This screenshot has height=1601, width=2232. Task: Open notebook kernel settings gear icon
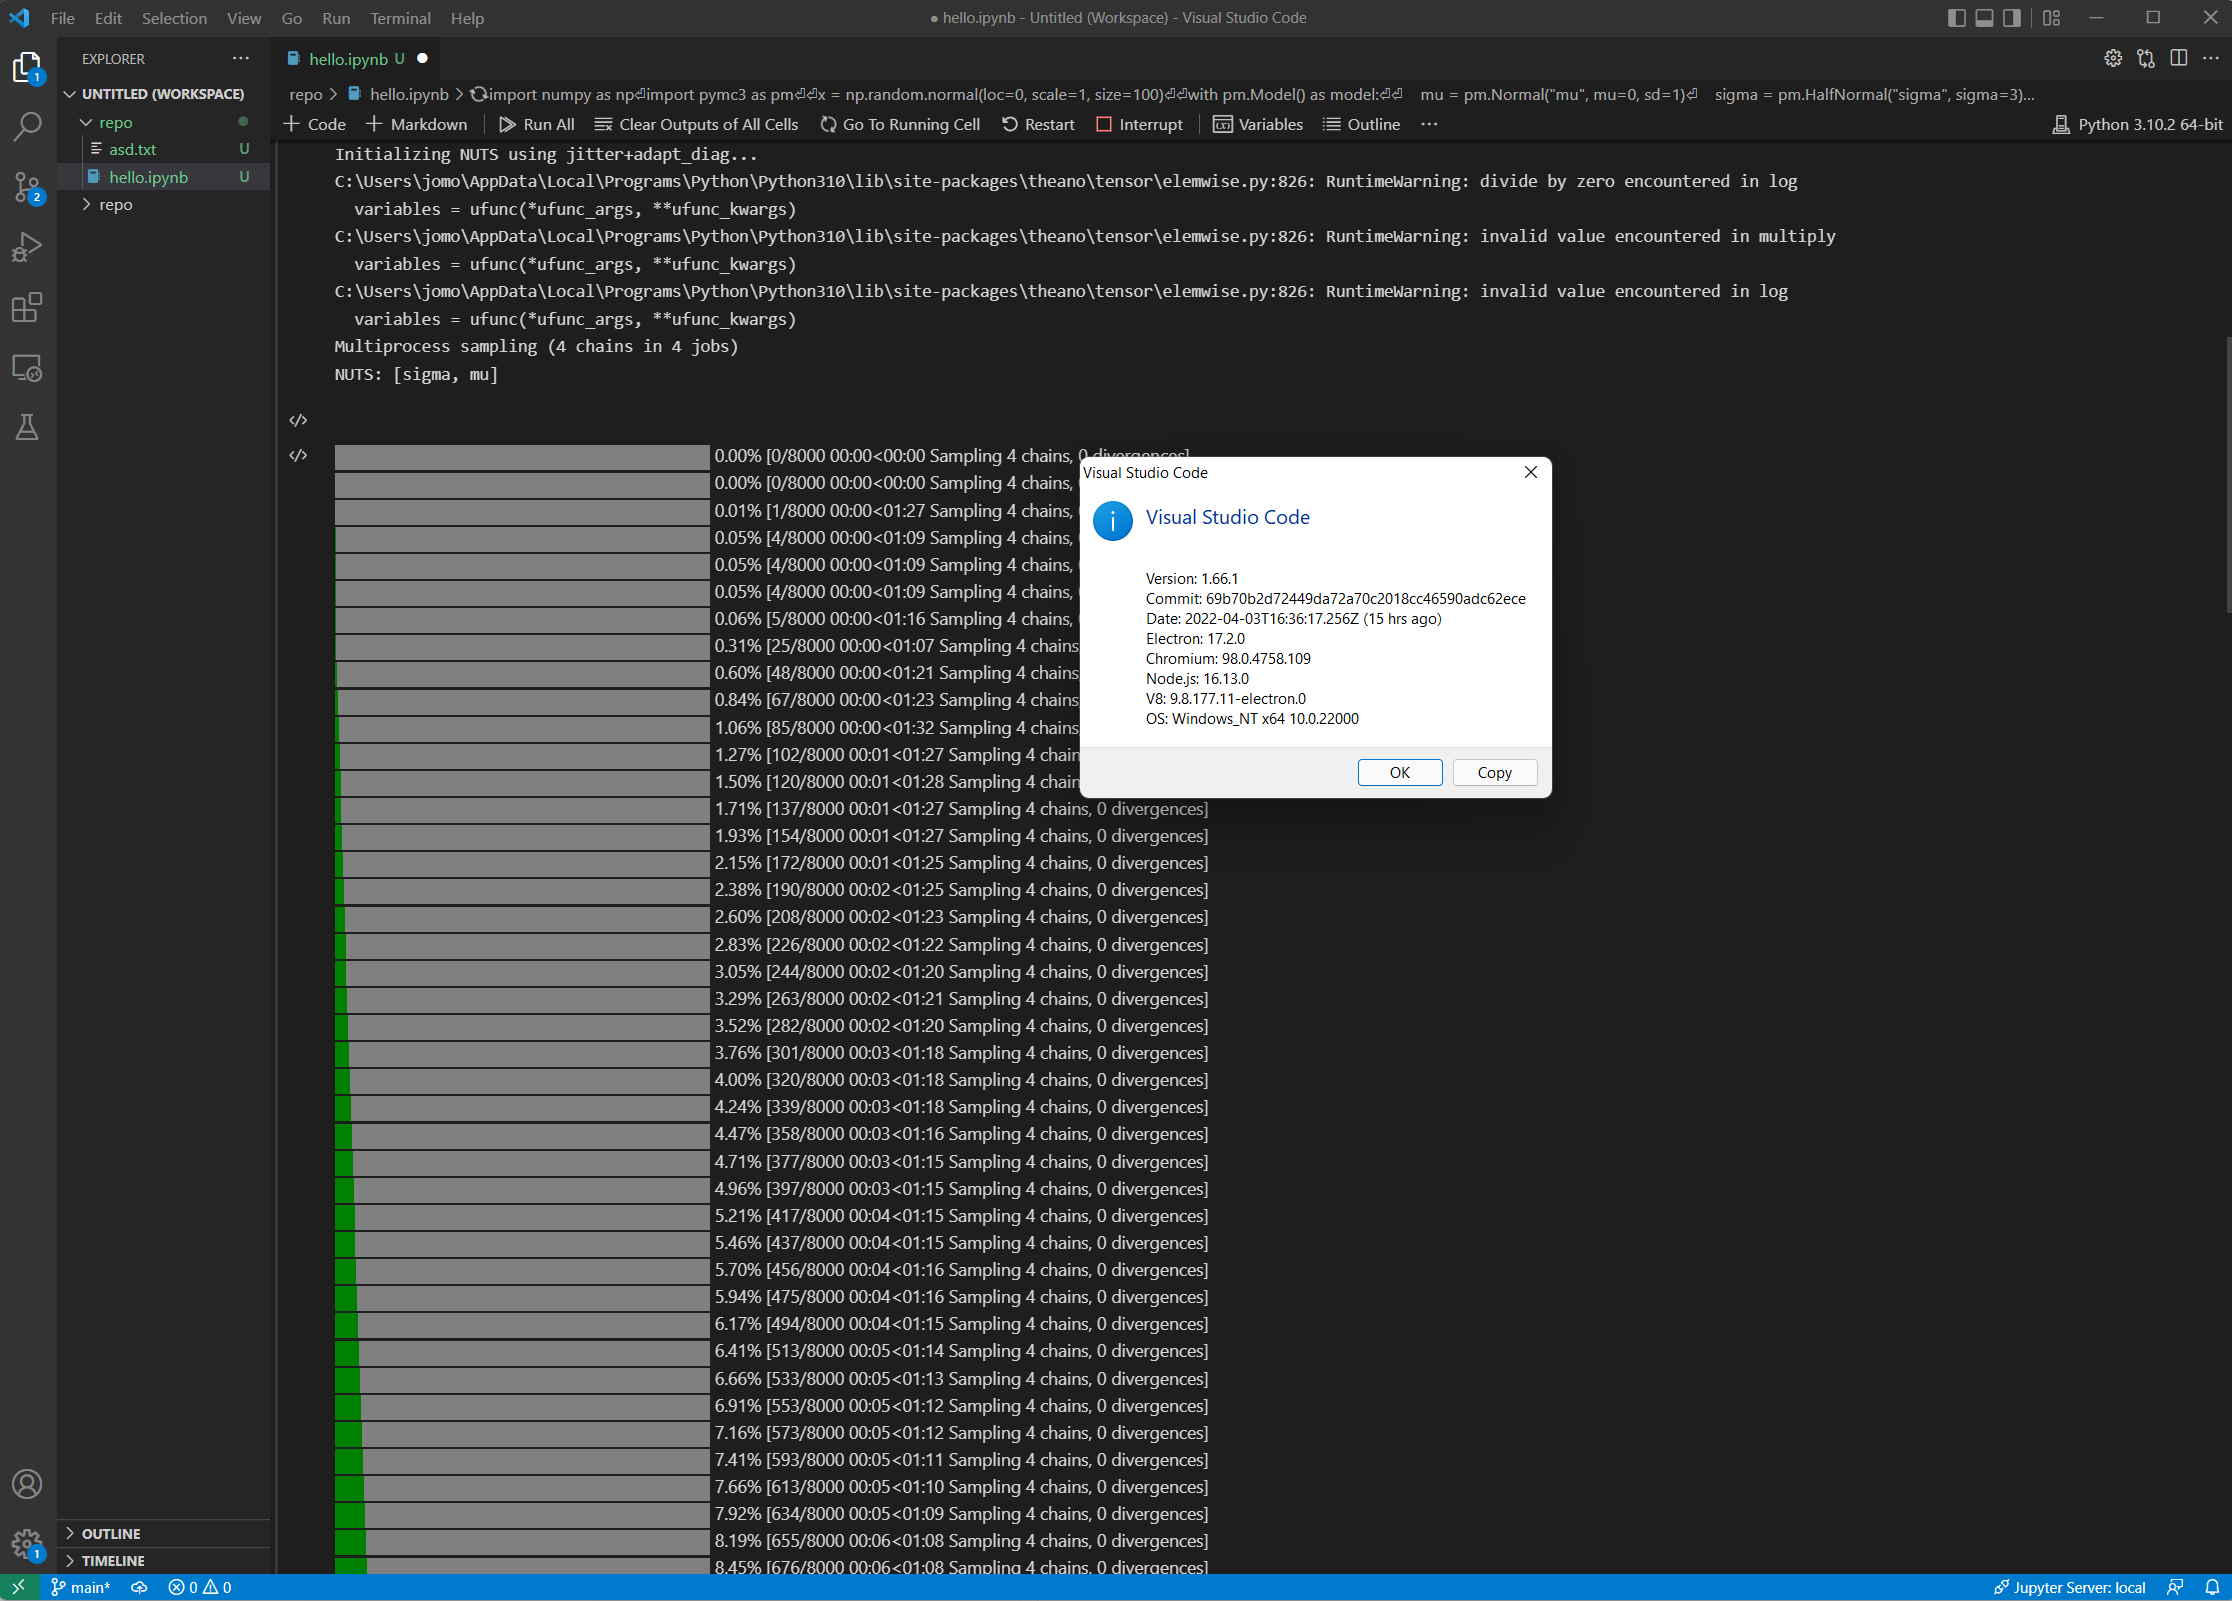pos(2113,58)
